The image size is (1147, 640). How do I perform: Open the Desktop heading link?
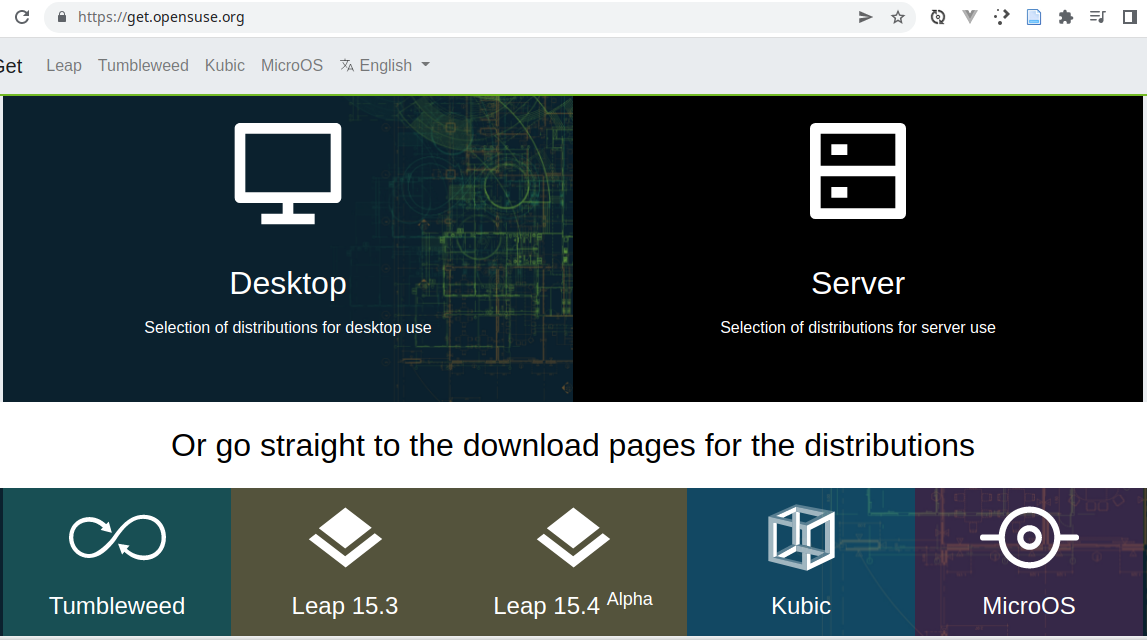(x=288, y=283)
